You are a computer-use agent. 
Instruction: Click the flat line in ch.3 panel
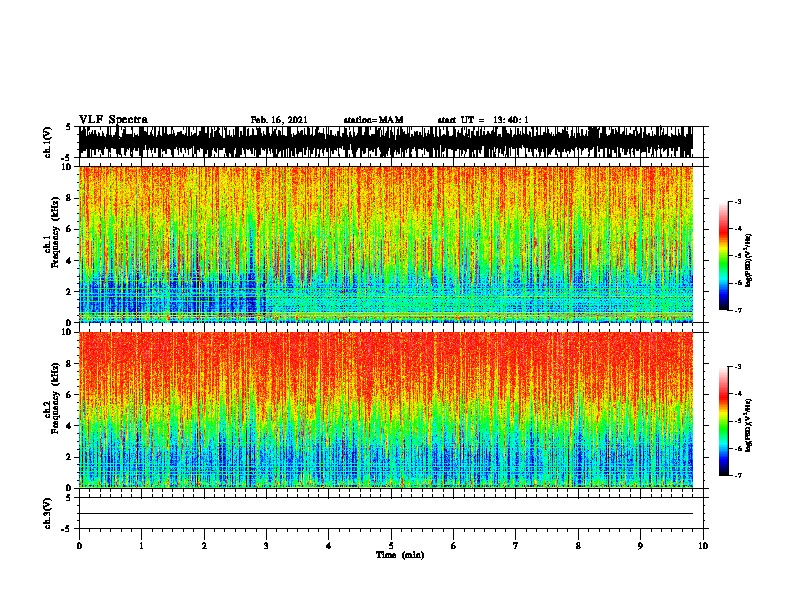[386, 514]
